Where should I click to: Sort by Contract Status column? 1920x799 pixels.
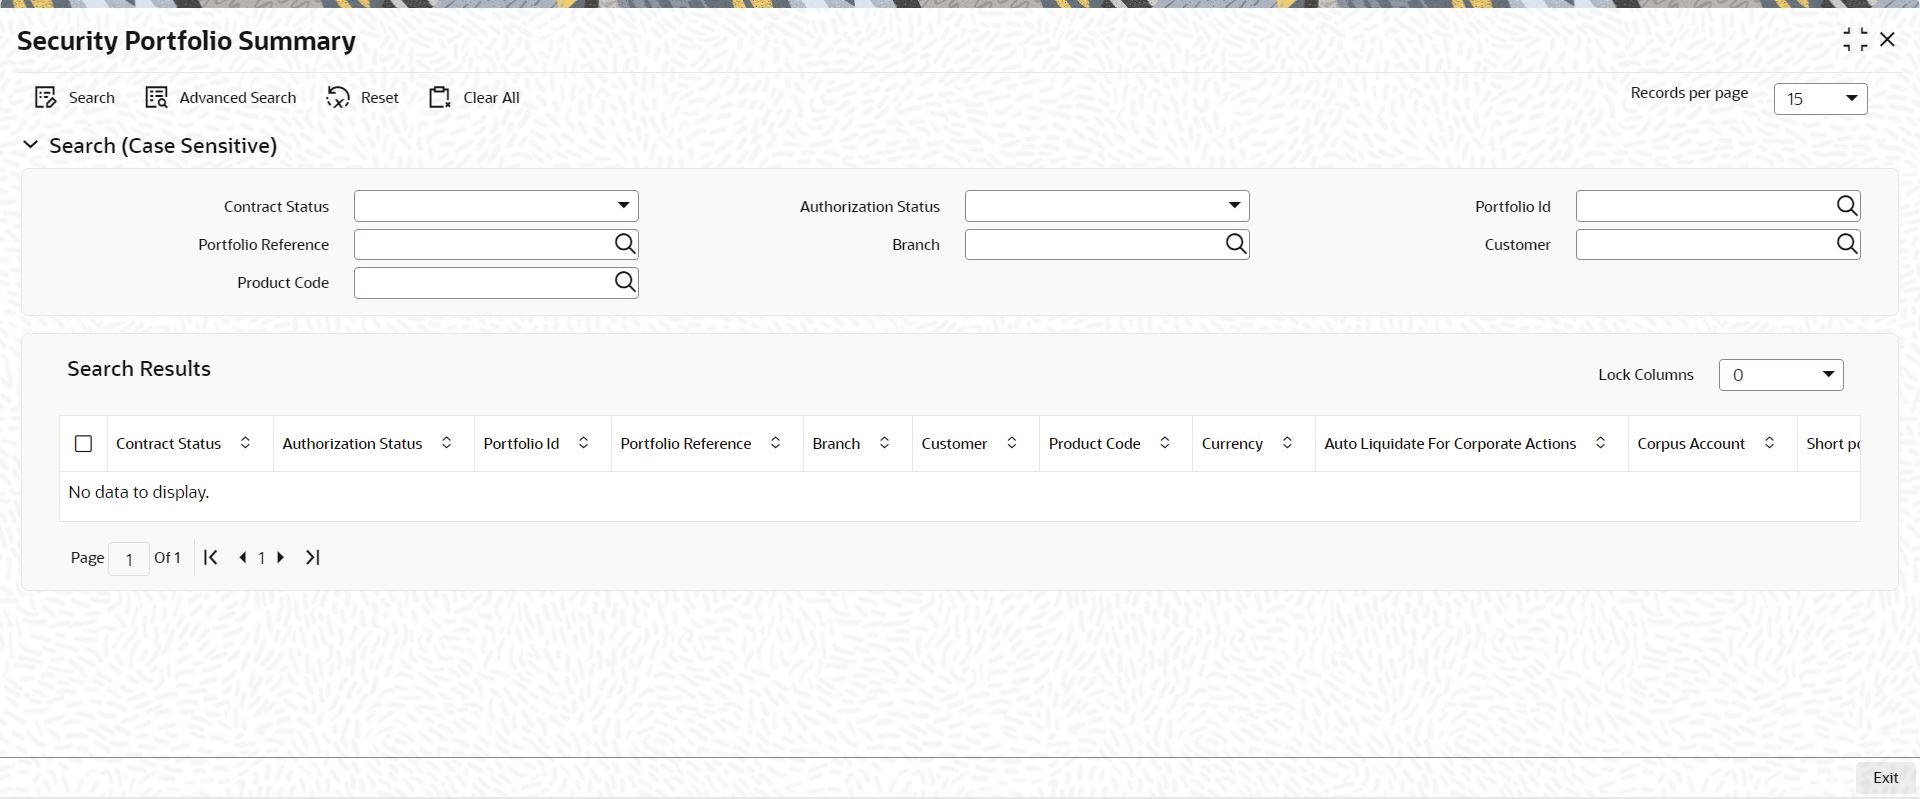click(245, 443)
